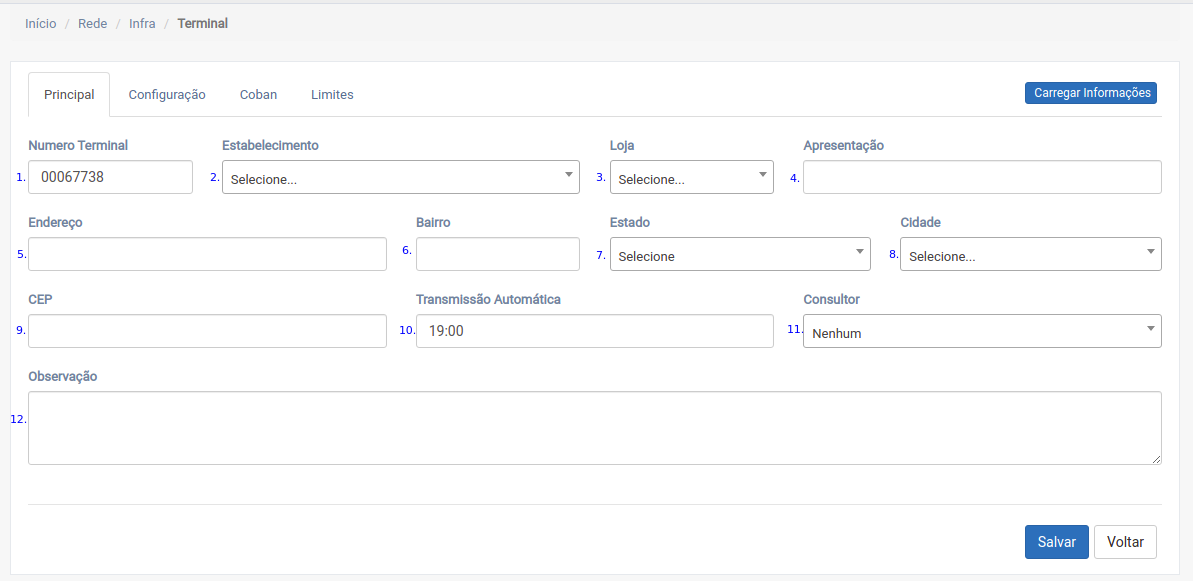Focus the Apresentação text field
1193x581 pixels.
coord(981,177)
